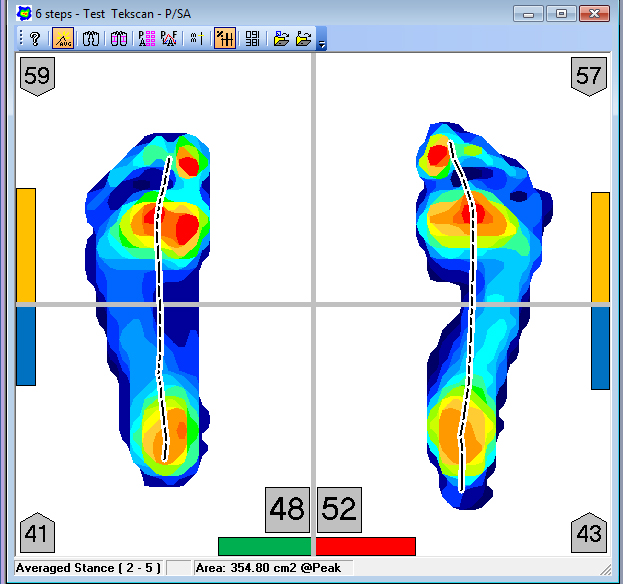Toggle the highlighted crosshair quadrant lines button

tap(225, 39)
